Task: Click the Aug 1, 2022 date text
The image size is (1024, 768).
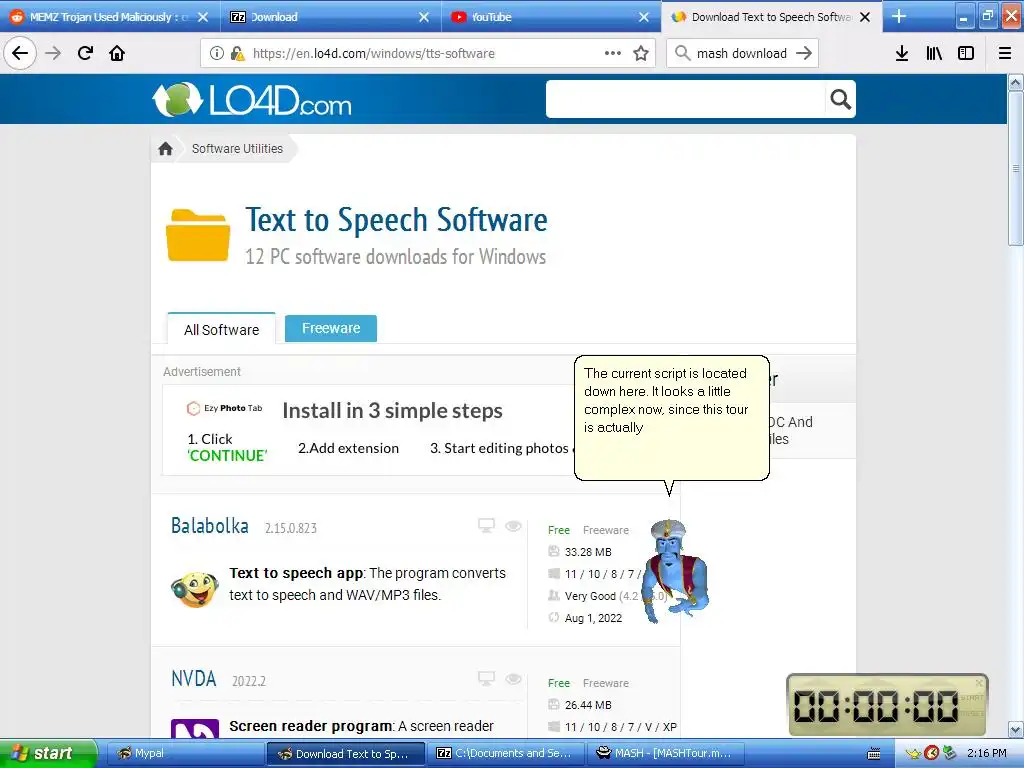Action: pyautogui.click(x=593, y=618)
